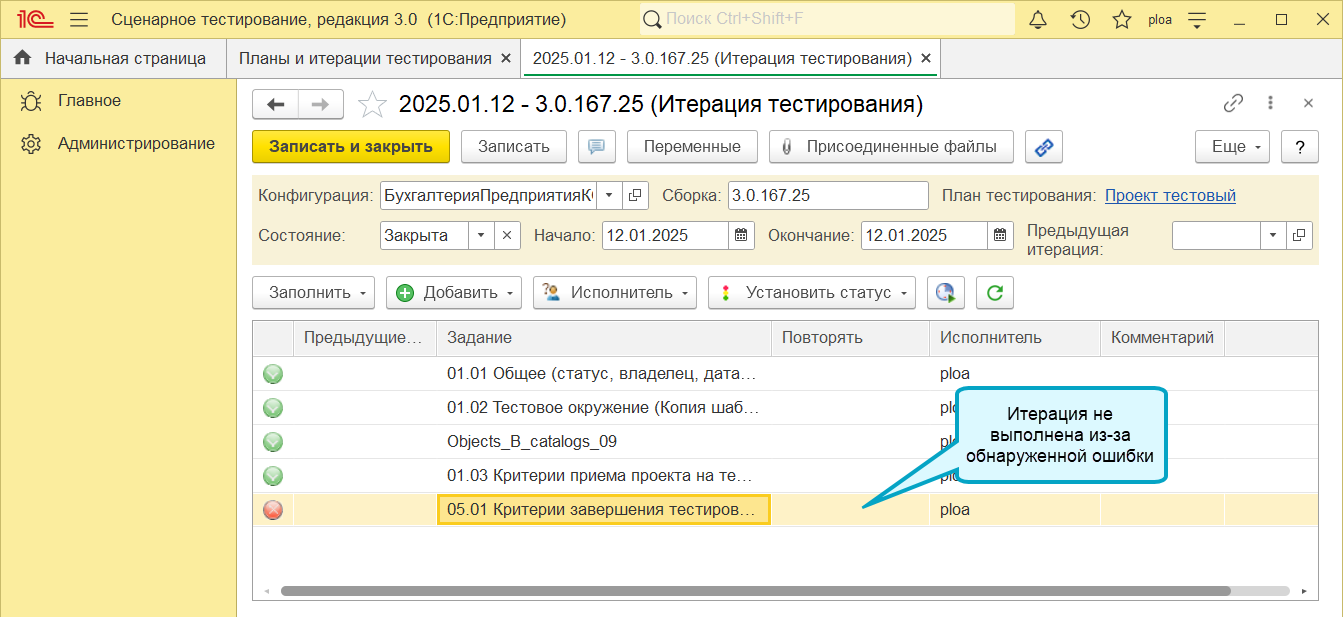Viewport: 1343px width, 617px height.
Task: Click the ploa user name in title bar
Action: click(x=1160, y=19)
